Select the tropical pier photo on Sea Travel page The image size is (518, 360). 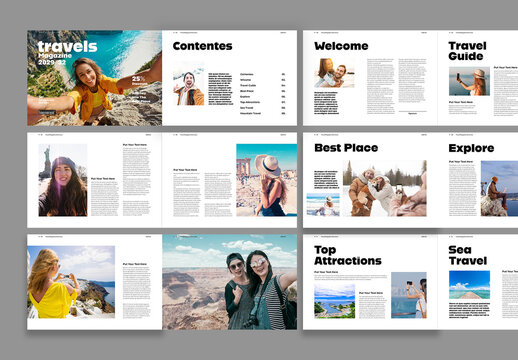tap(469, 285)
